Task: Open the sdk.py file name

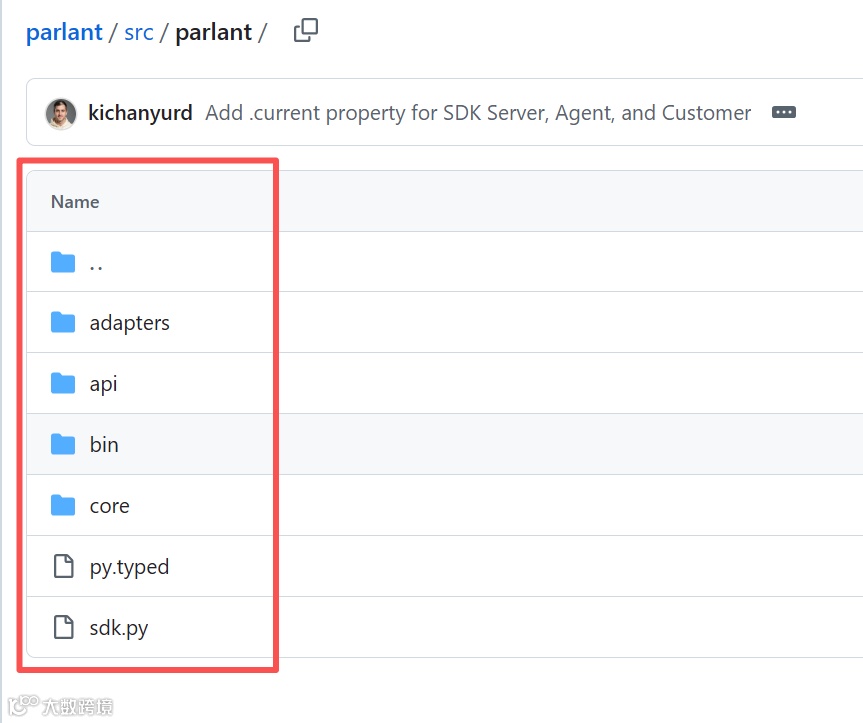Action: (119, 628)
